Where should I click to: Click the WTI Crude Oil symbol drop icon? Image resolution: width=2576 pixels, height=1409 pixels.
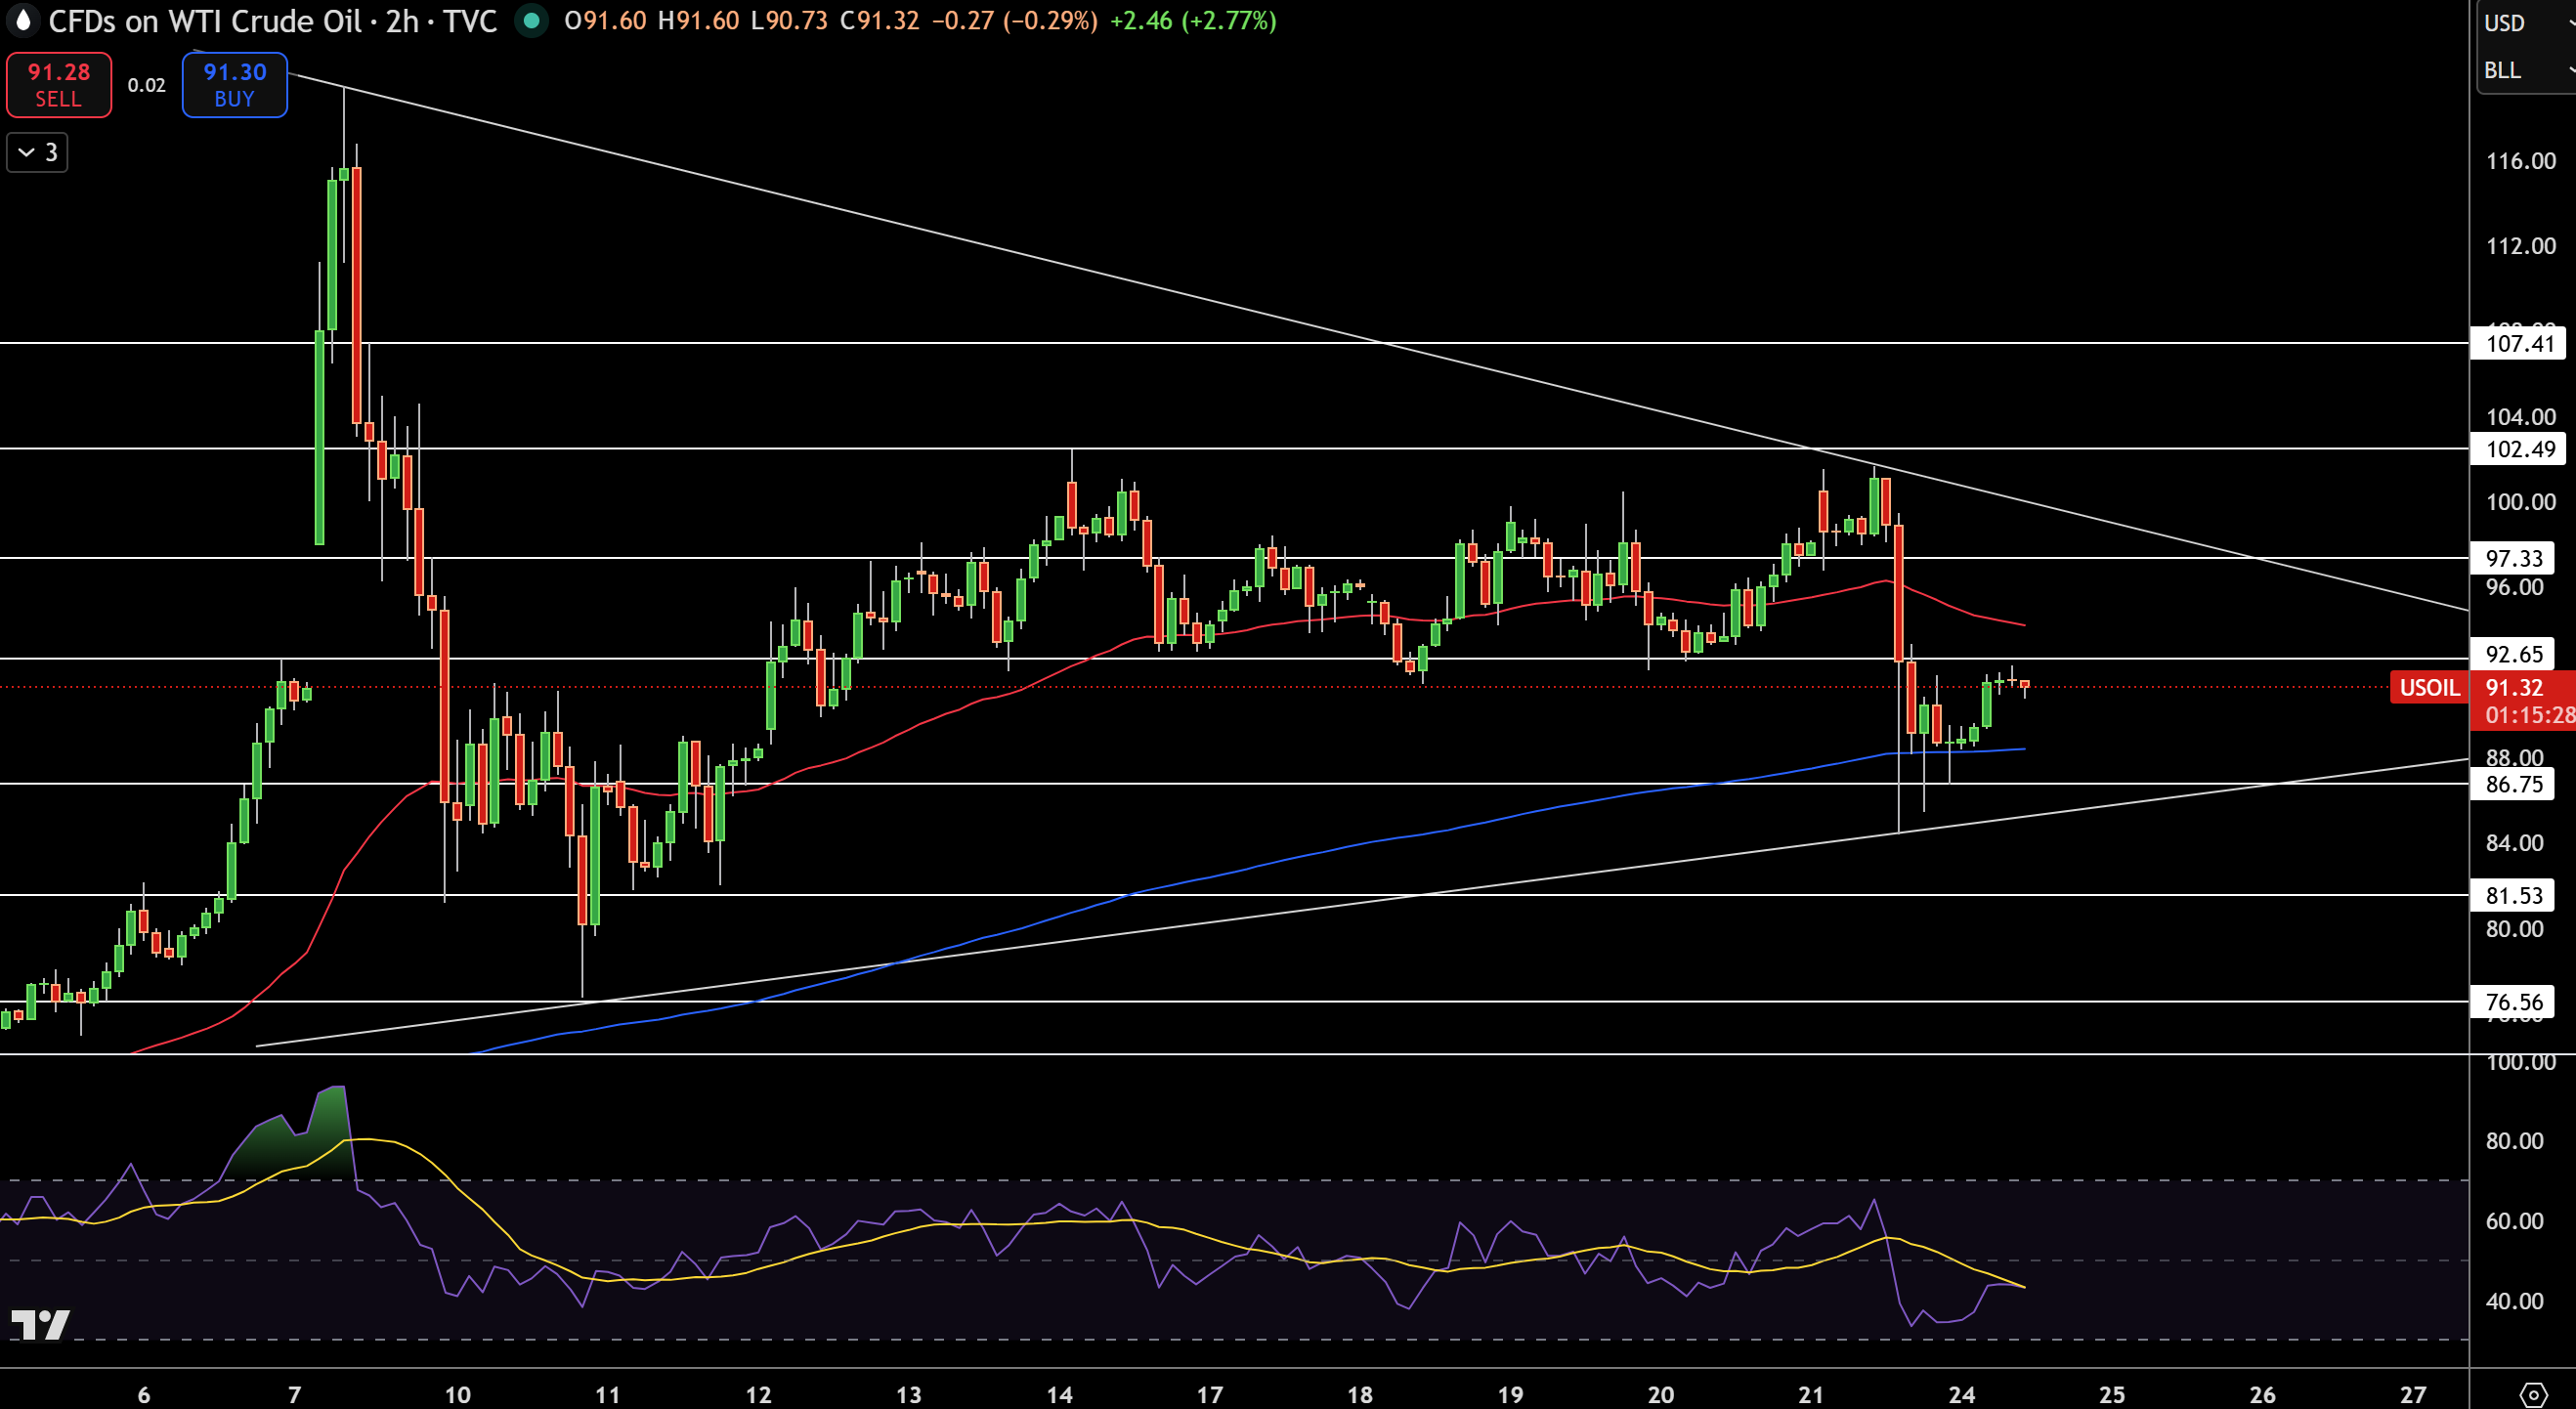(22, 20)
